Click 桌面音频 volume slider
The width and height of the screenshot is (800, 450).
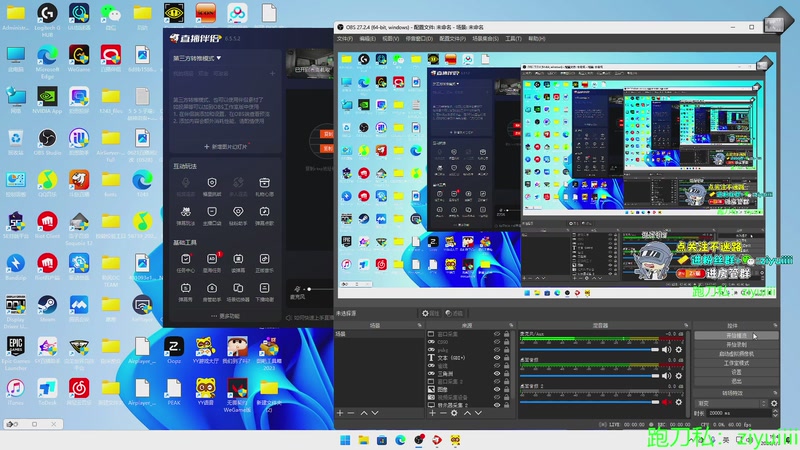589,376
